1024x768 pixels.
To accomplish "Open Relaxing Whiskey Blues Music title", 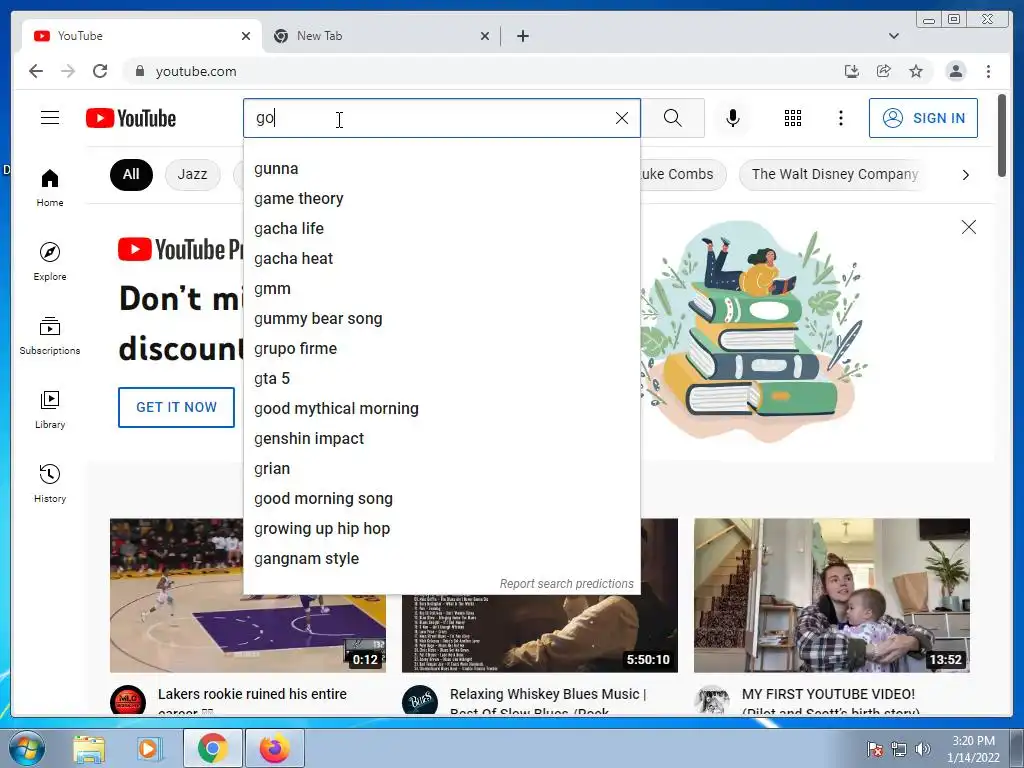I will 547,701.
